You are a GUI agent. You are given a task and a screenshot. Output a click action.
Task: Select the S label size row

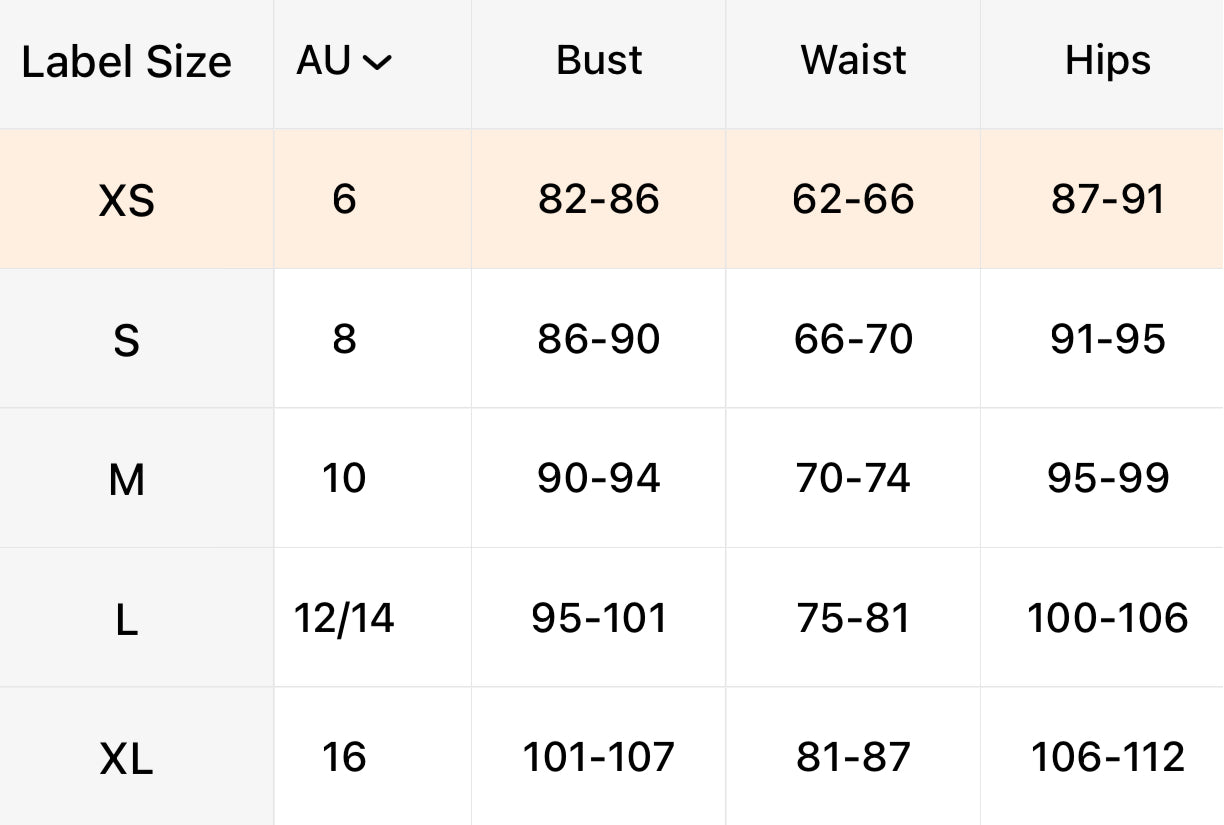[x=127, y=340]
